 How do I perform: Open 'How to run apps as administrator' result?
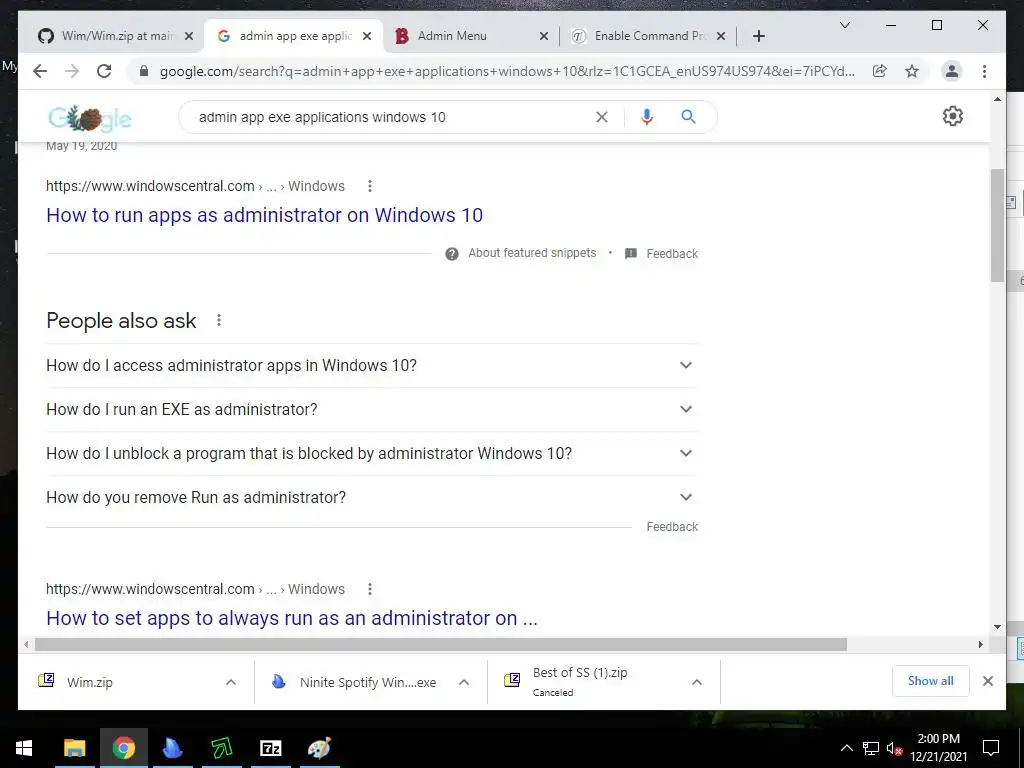click(x=264, y=215)
